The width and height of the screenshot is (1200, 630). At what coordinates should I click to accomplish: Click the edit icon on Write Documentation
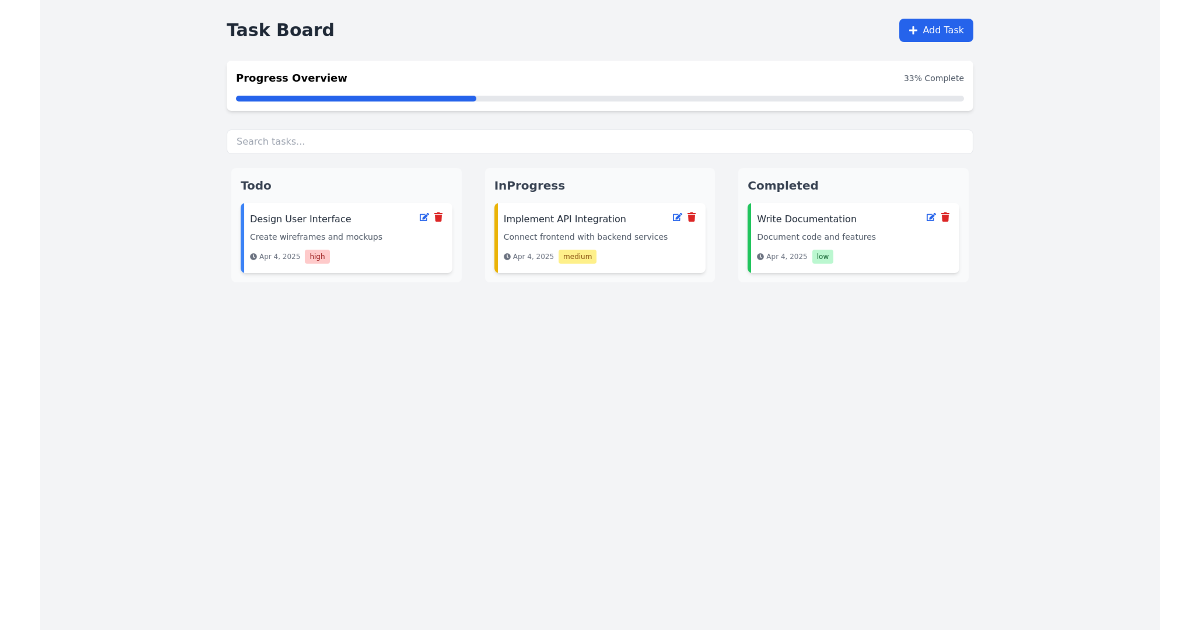tap(930, 217)
